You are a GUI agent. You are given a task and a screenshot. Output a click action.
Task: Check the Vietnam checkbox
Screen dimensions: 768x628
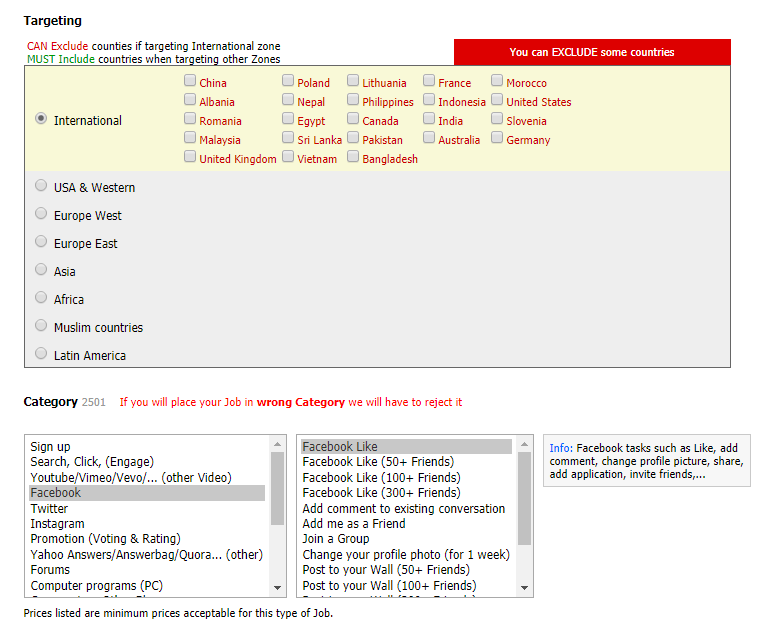(288, 157)
